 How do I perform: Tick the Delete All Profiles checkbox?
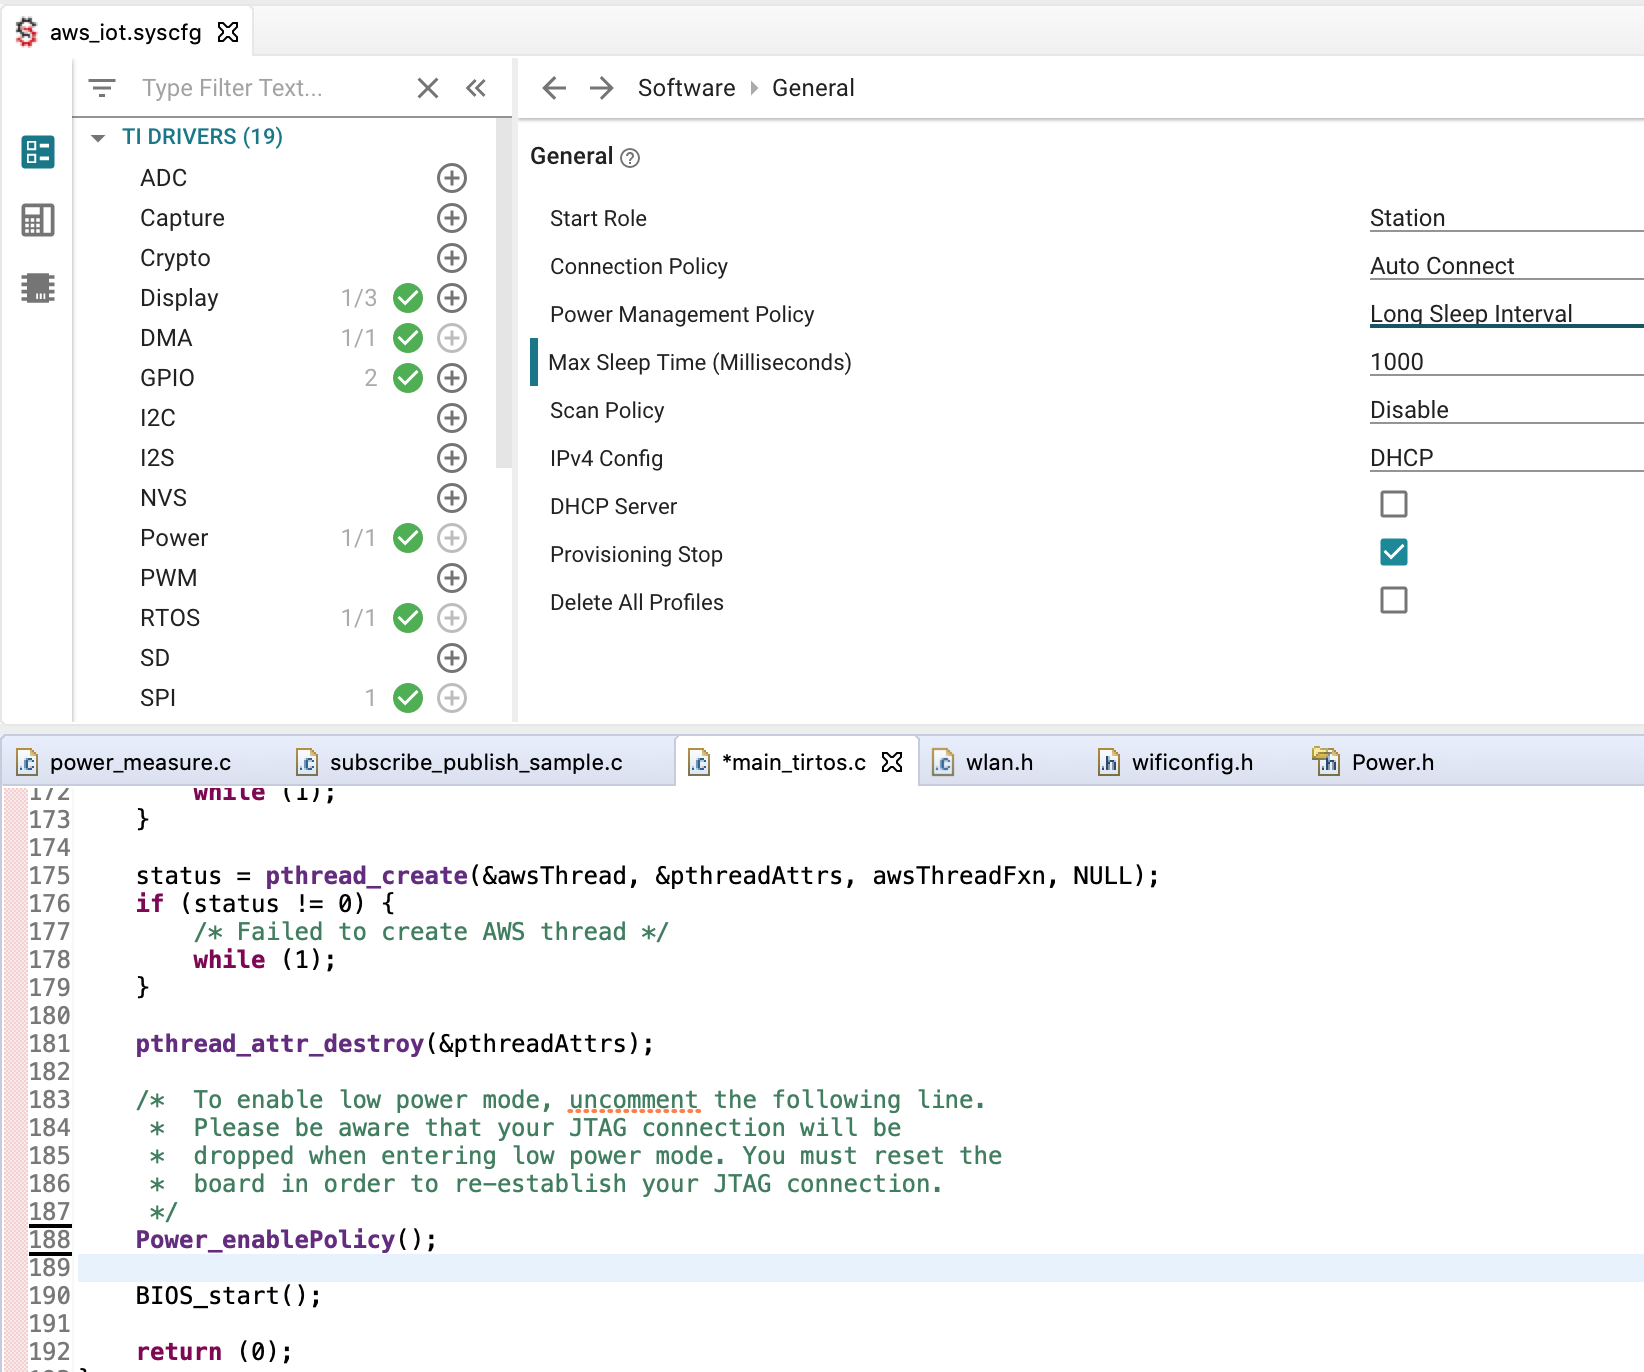[1393, 600]
